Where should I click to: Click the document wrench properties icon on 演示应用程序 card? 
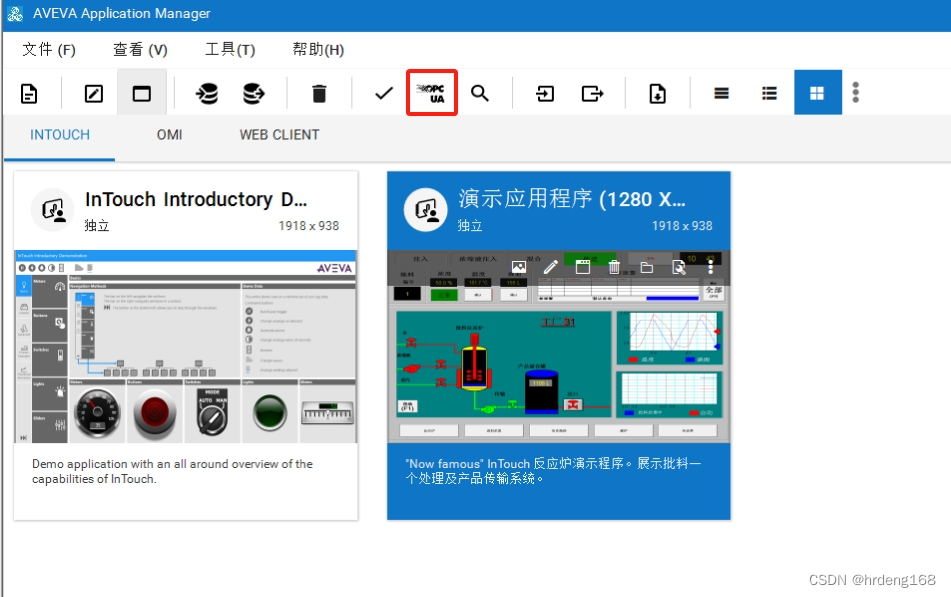[679, 267]
